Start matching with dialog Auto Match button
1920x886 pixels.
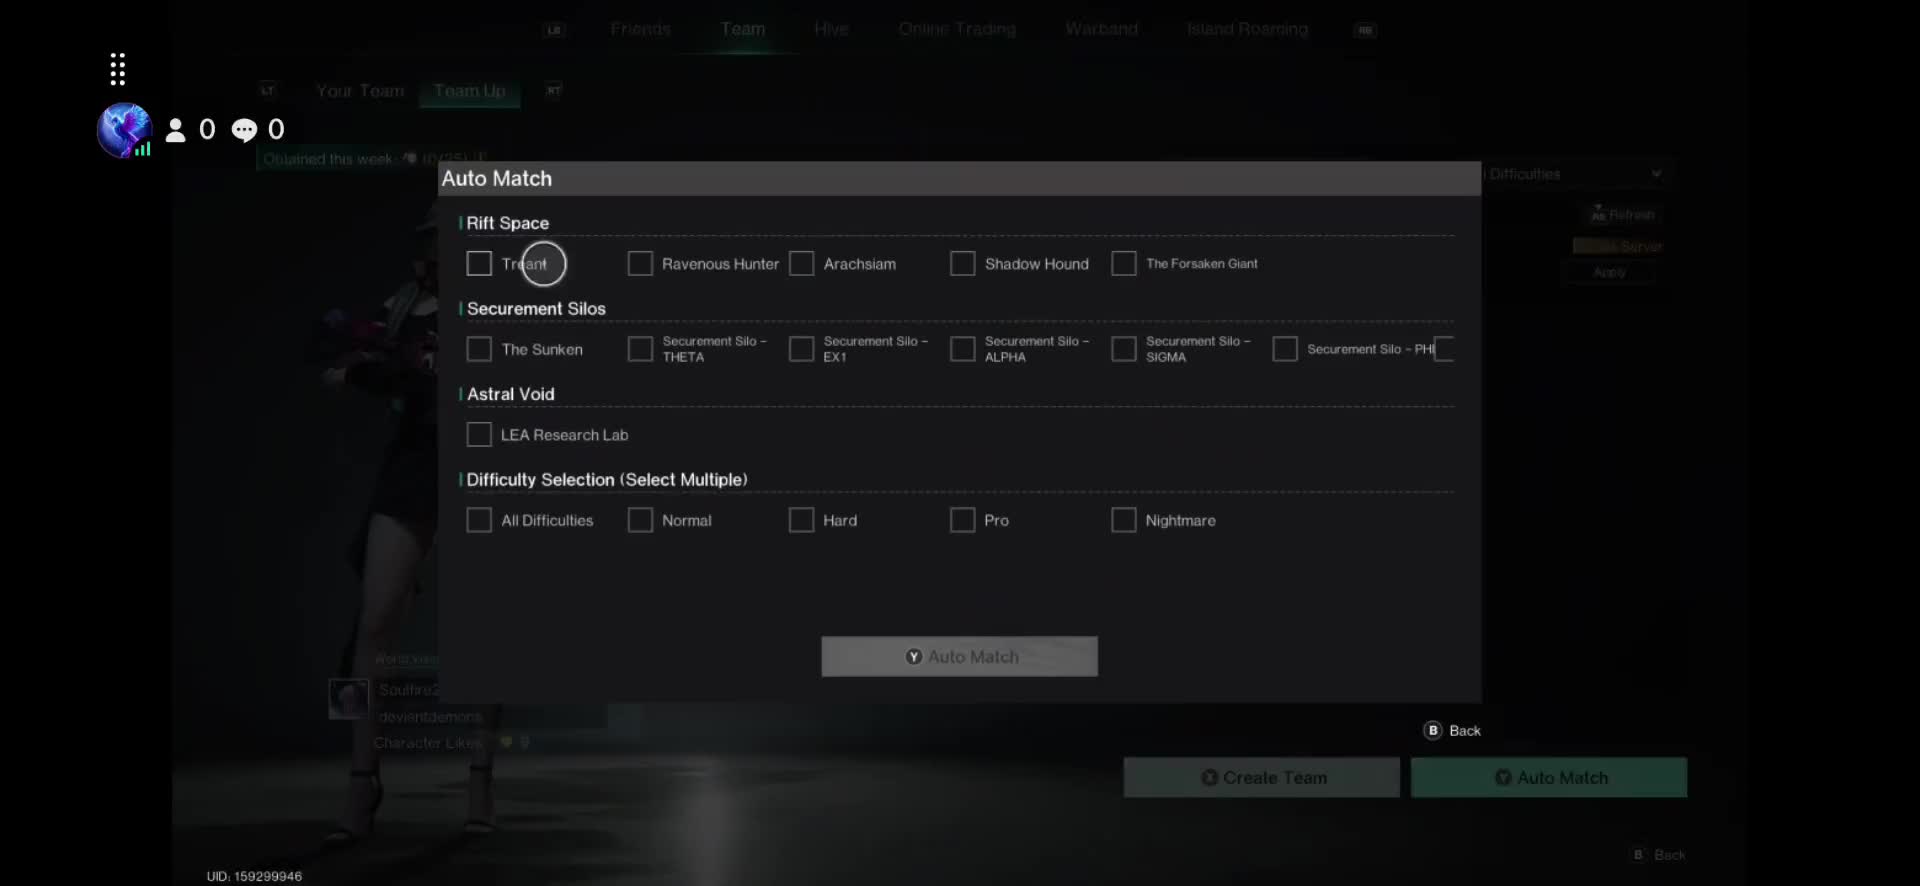click(960, 657)
